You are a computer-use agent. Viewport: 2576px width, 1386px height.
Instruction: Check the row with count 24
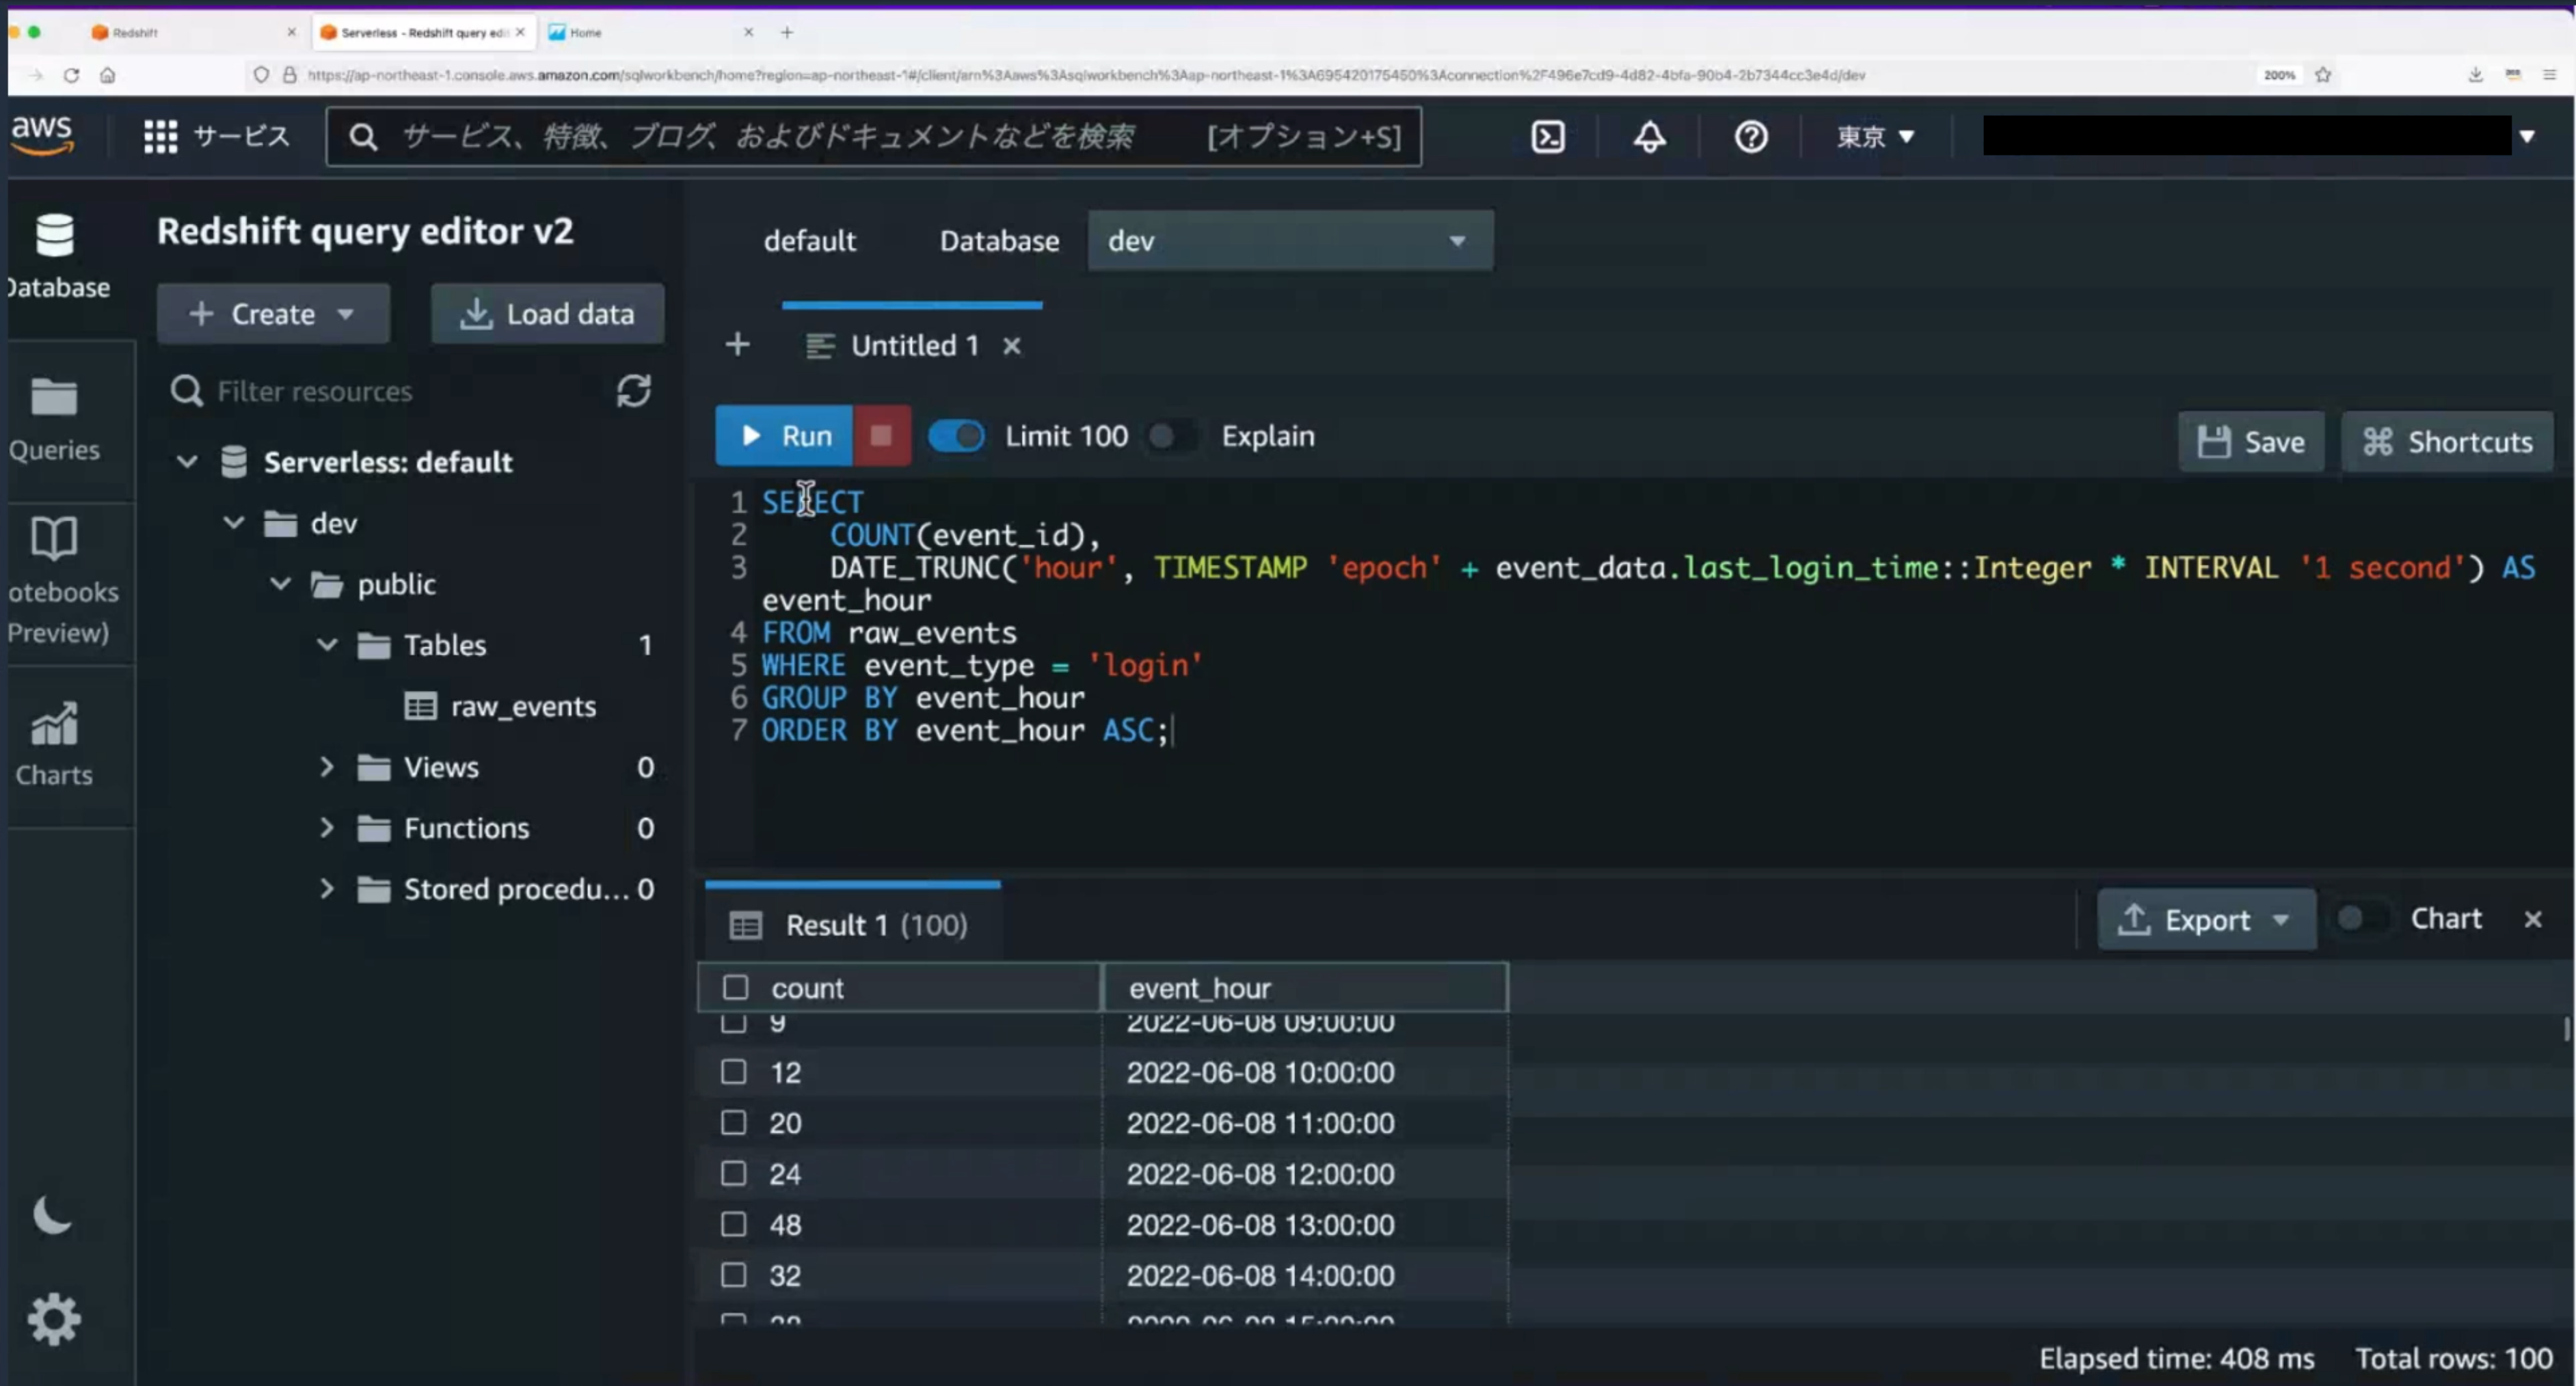click(x=734, y=1173)
